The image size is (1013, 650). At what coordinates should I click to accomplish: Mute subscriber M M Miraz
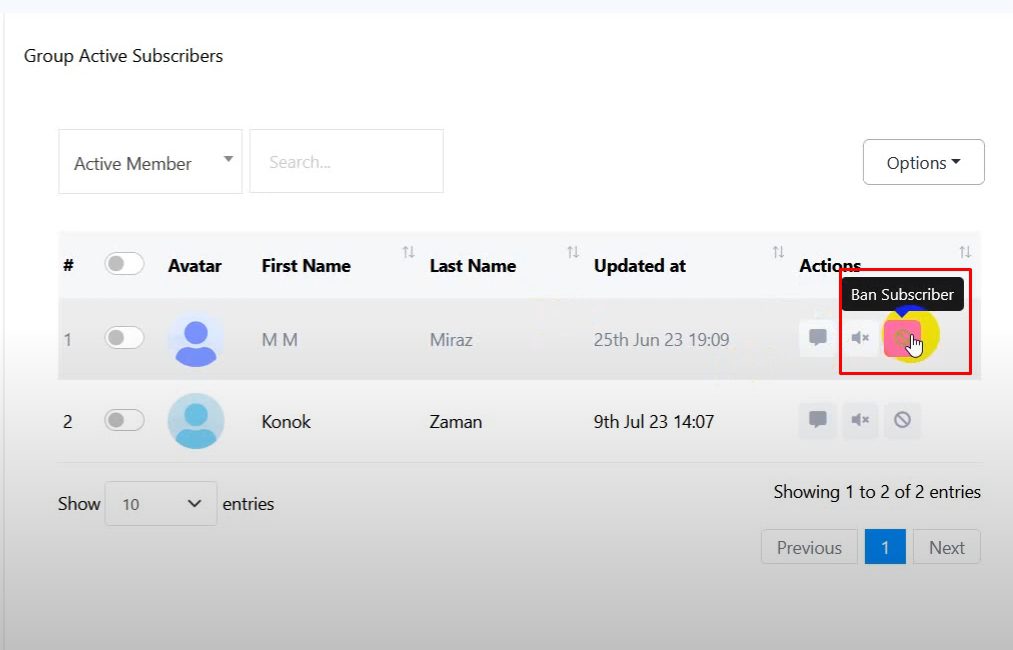(x=859, y=338)
